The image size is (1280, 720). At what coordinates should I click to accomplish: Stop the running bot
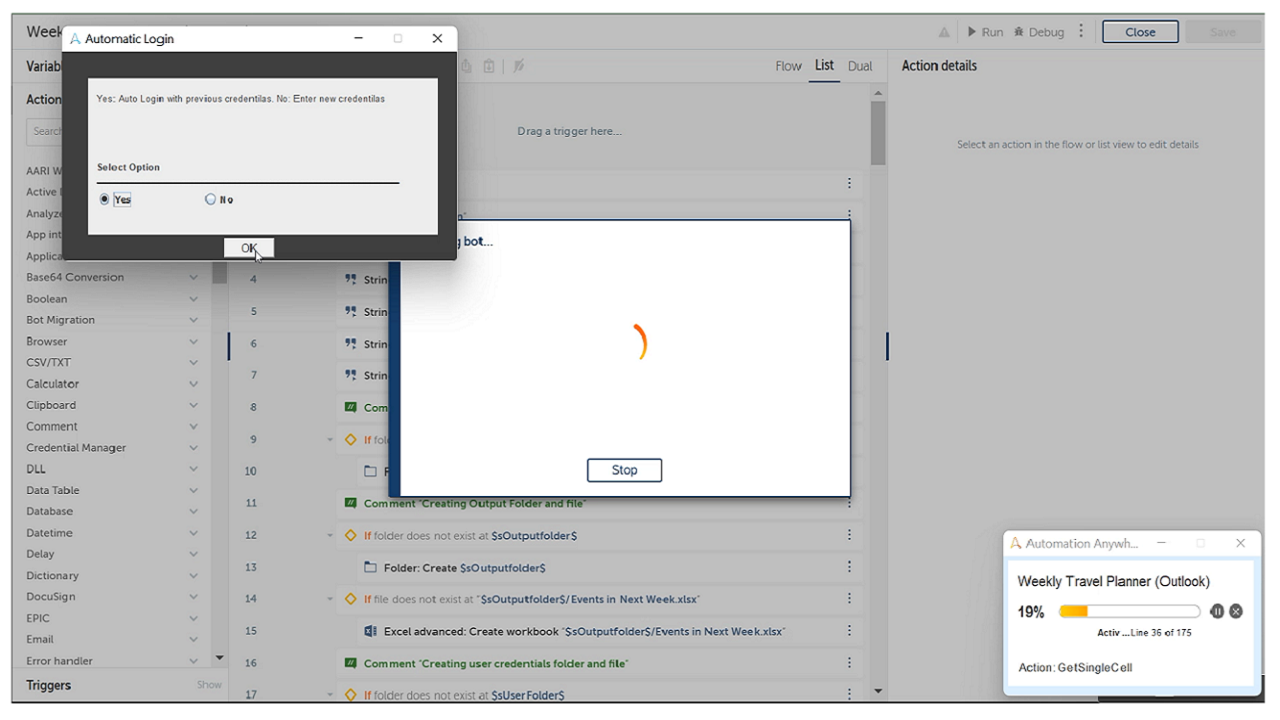click(x=624, y=470)
